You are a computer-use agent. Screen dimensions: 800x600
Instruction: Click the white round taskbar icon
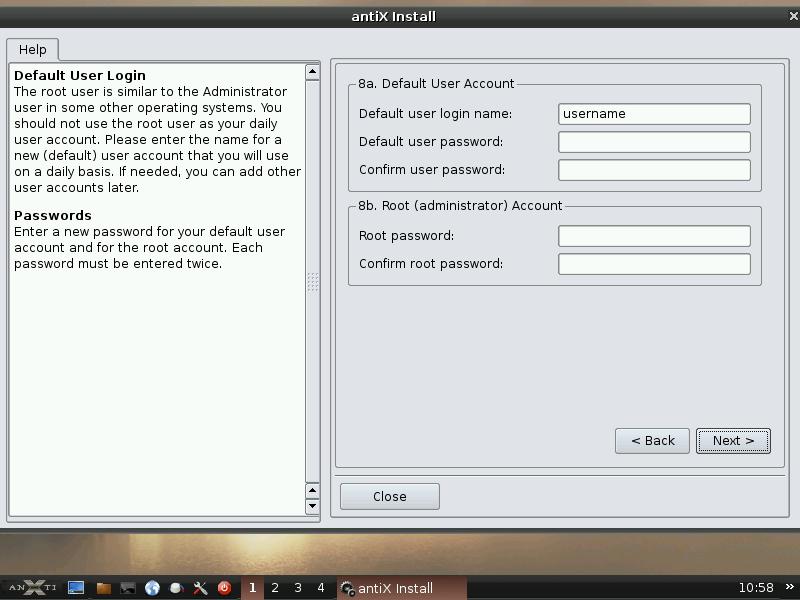(x=177, y=588)
